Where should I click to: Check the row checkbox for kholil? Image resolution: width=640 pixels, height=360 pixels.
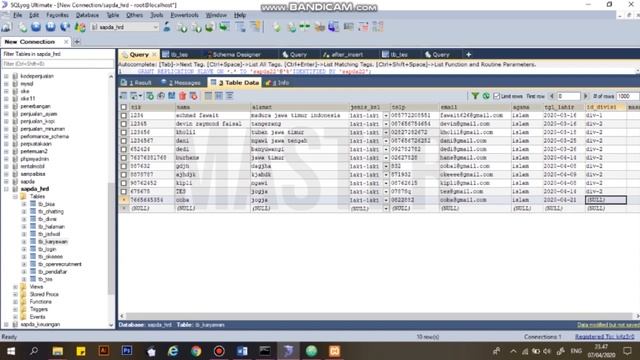[x=124, y=132]
